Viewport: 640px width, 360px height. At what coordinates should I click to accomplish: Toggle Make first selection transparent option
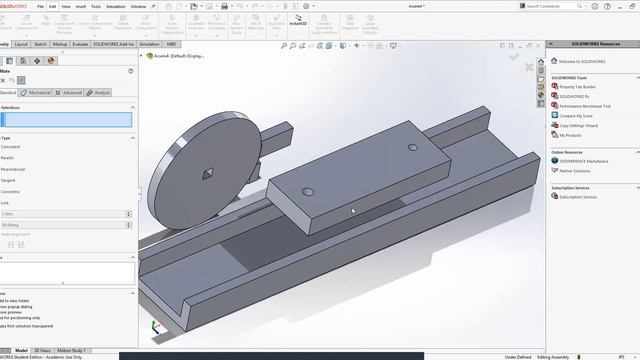(x=27, y=326)
